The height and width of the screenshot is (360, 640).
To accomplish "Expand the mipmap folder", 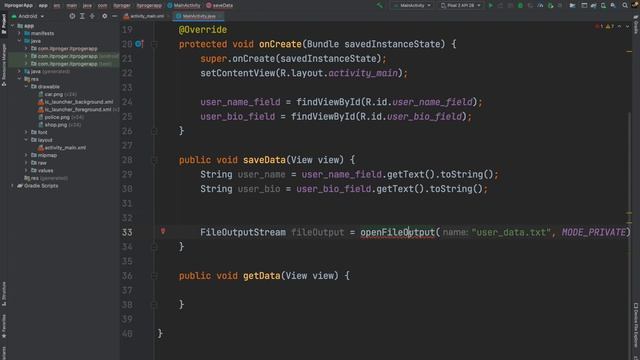I will click(27, 155).
